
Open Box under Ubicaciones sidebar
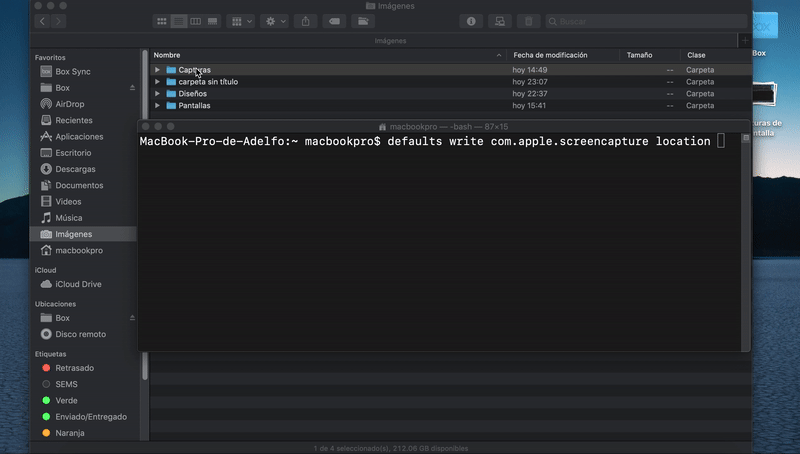[x=62, y=318]
